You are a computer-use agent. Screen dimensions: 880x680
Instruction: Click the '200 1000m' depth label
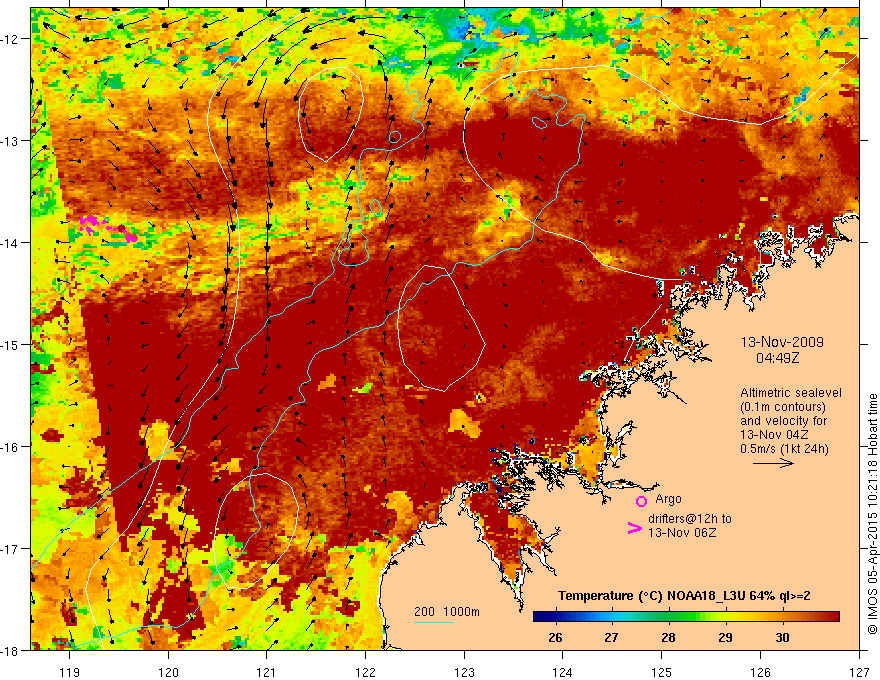(447, 612)
